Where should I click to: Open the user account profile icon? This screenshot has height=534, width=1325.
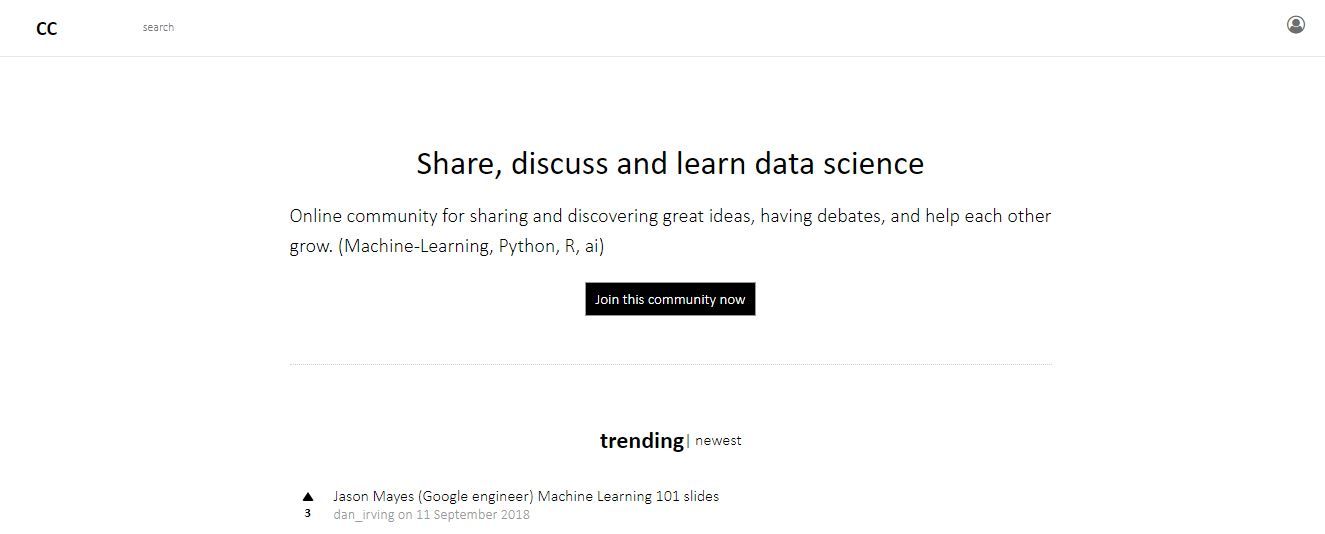click(1295, 25)
